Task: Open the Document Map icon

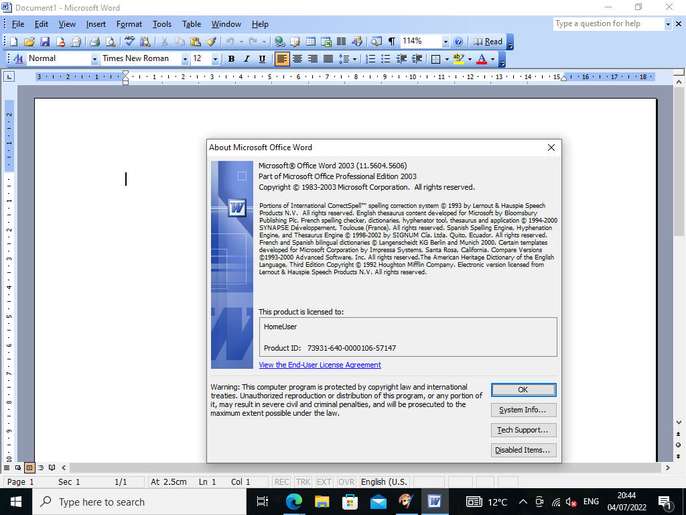Action: (x=376, y=42)
